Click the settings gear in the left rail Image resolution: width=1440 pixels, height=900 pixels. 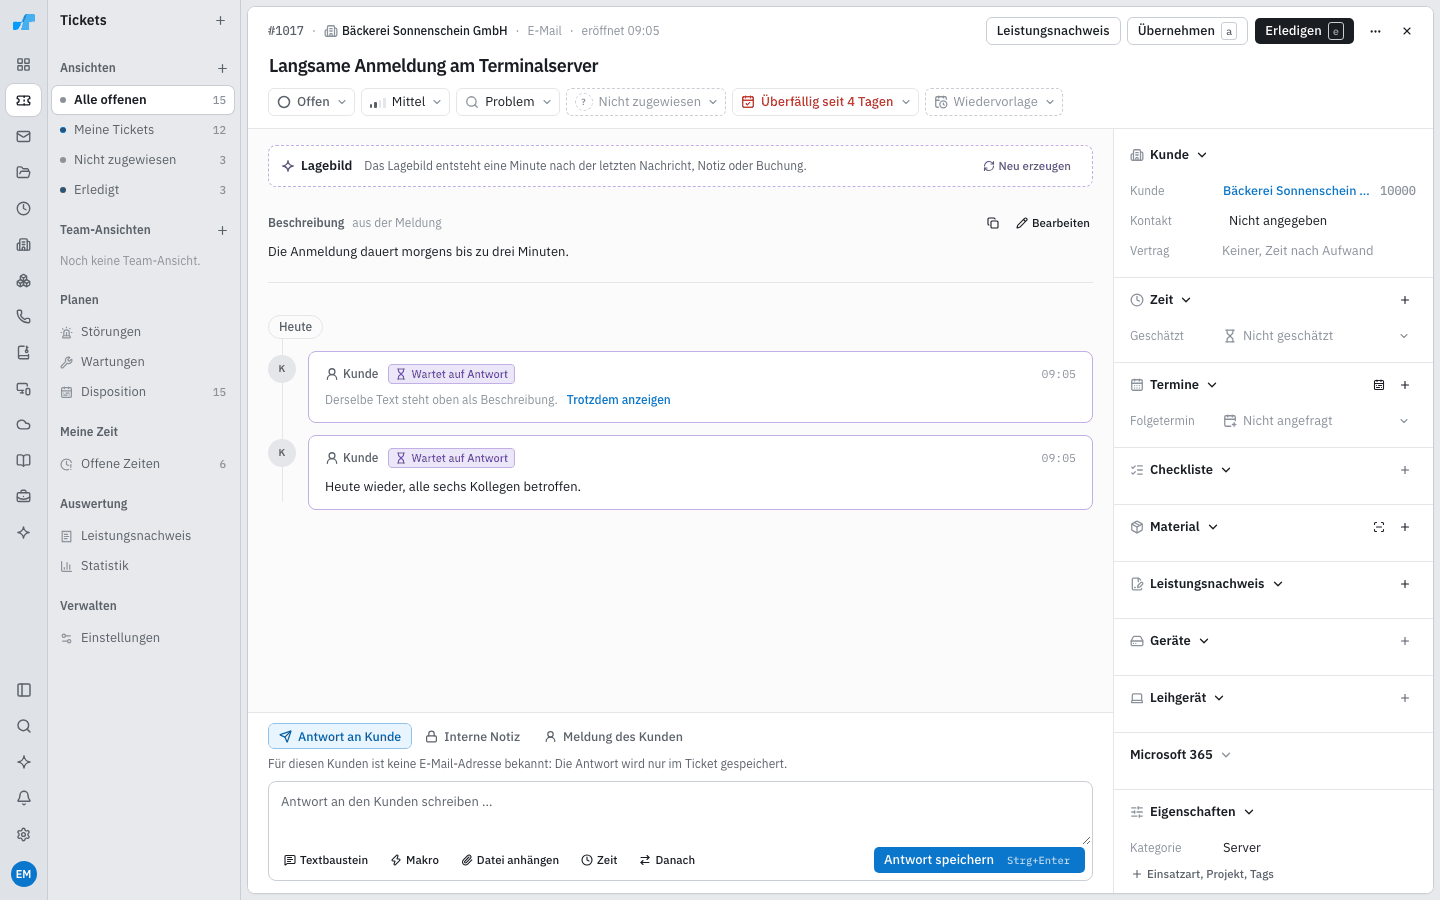click(24, 834)
